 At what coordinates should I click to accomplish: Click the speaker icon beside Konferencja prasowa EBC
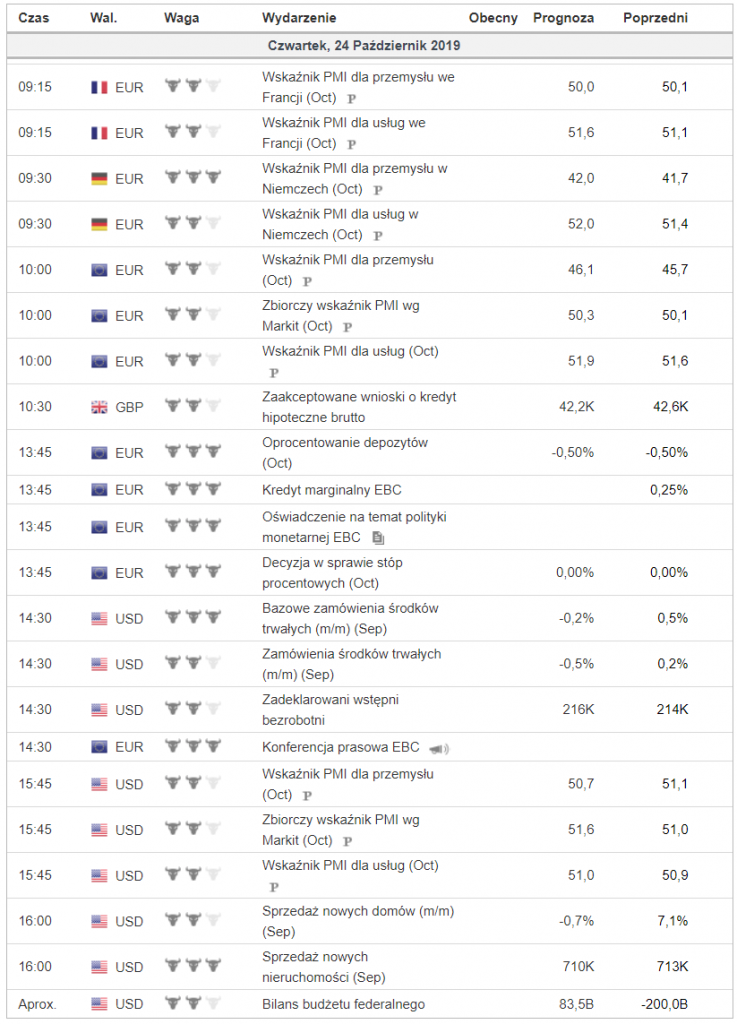(439, 748)
